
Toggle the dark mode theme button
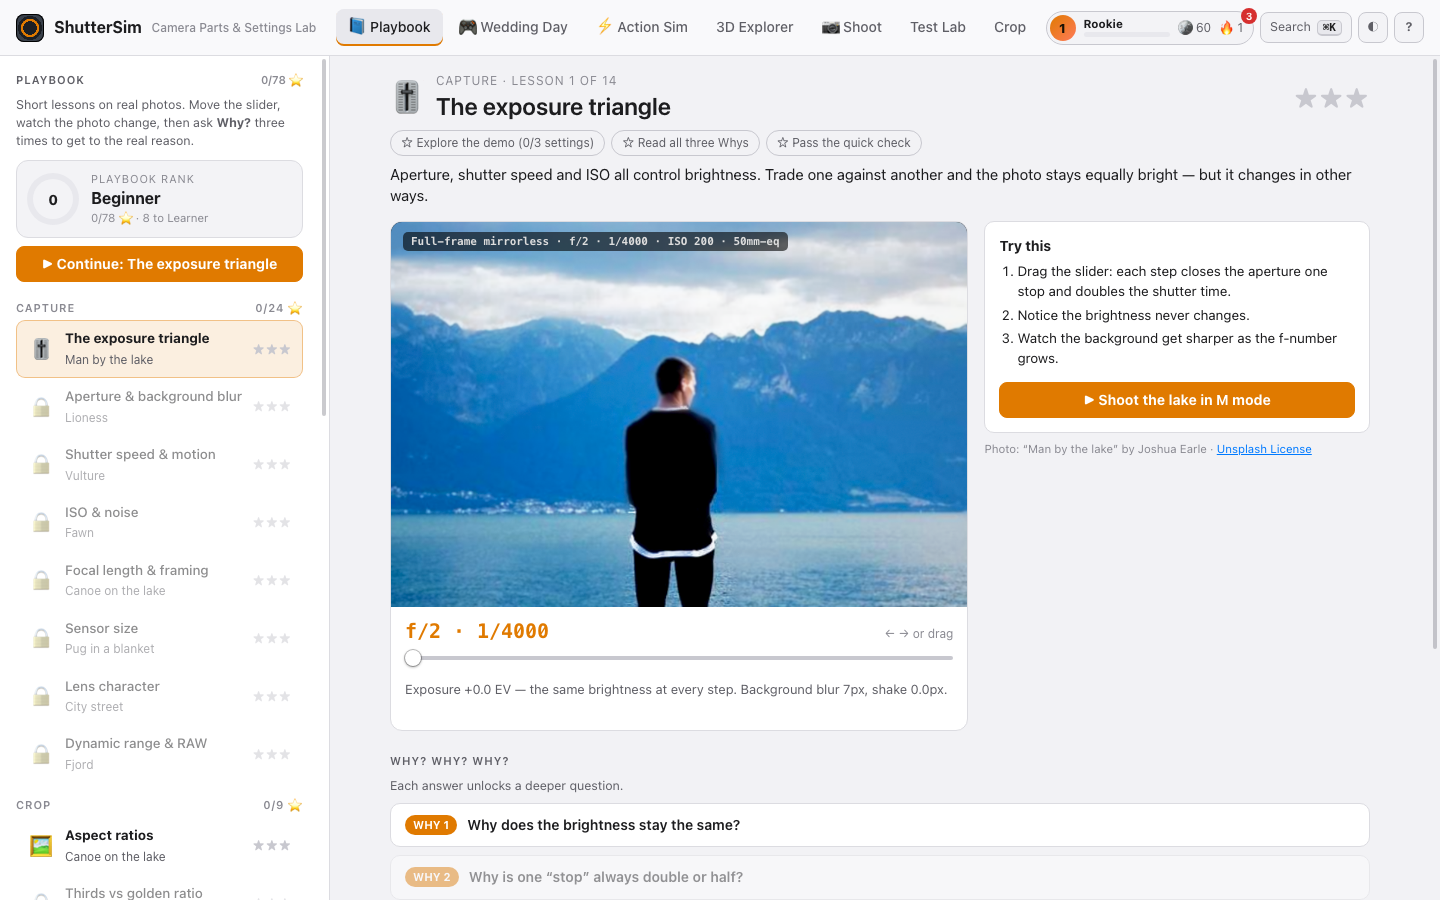[1373, 28]
